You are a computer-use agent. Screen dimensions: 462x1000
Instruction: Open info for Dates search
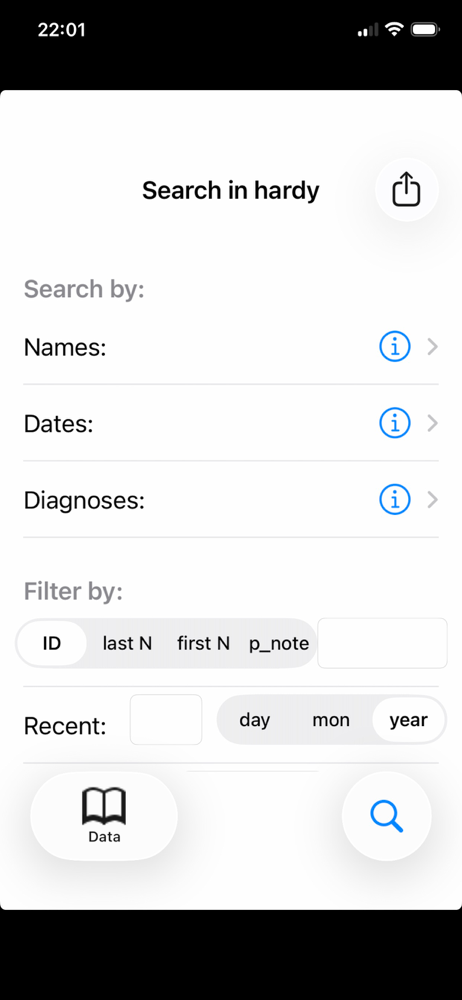pyautogui.click(x=395, y=423)
